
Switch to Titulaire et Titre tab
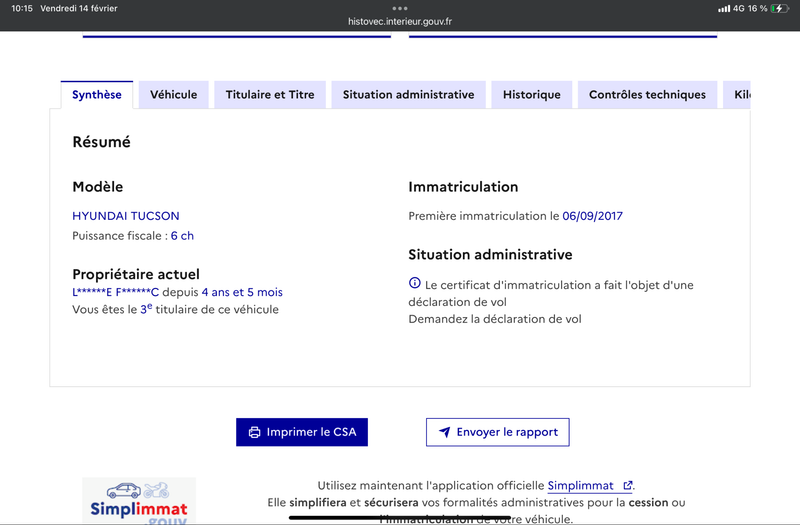pos(270,95)
